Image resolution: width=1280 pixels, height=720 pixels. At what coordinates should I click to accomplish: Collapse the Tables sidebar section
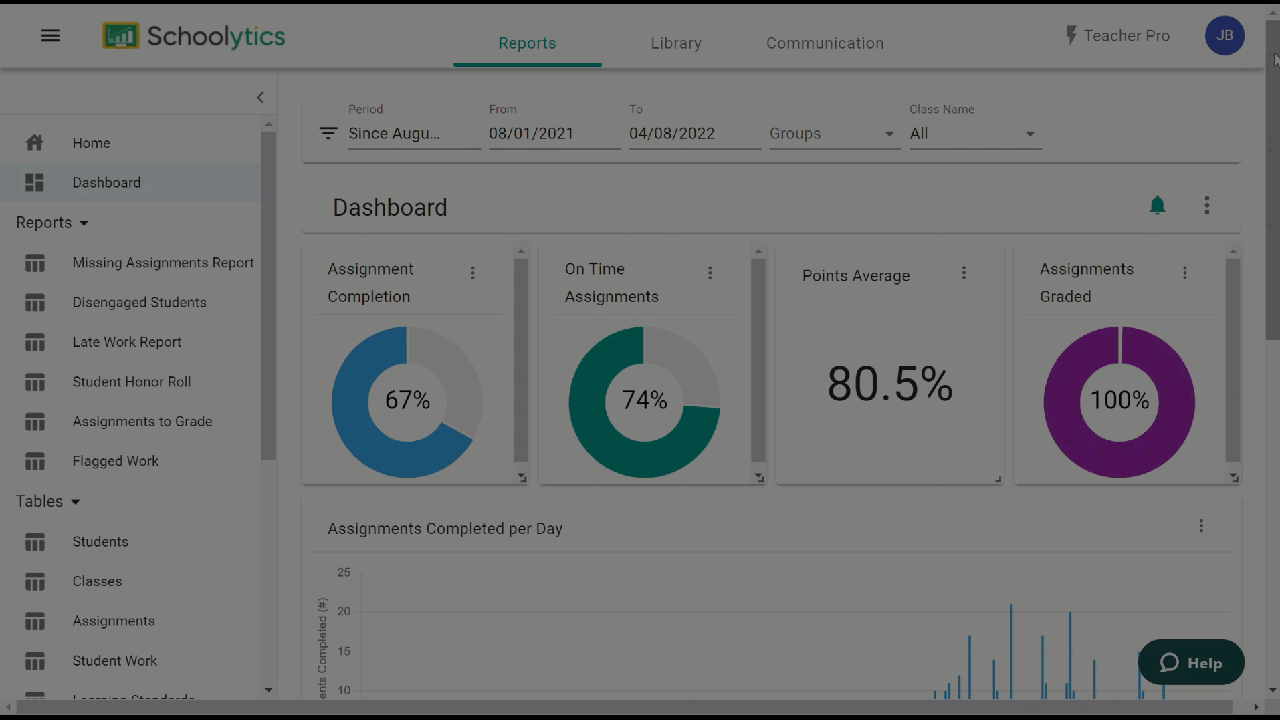(48, 502)
